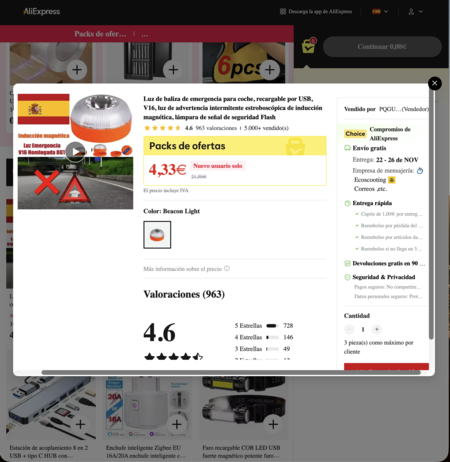The height and width of the screenshot is (462, 450).
Task: Open Devoluciones gratis en 90 details
Action: 389,263
